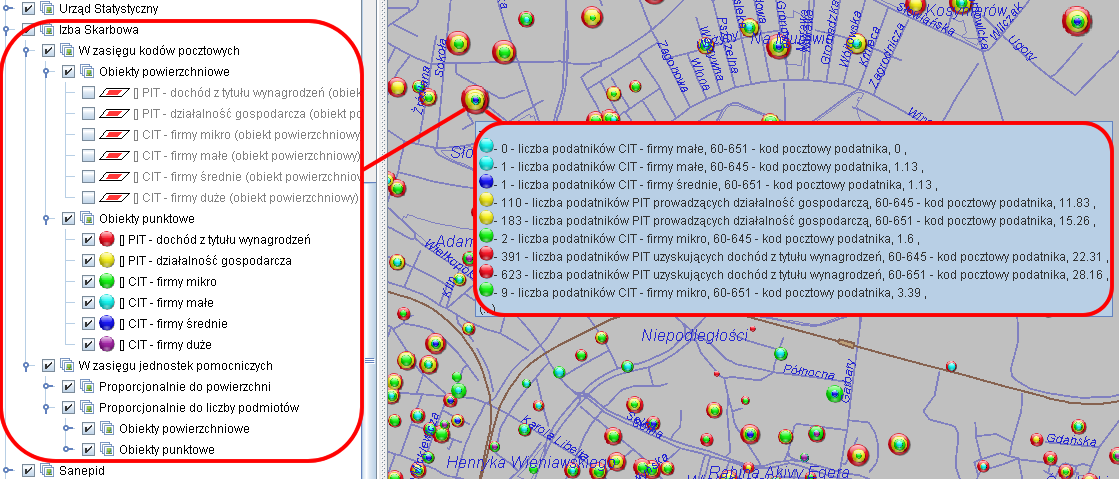The width and height of the screenshot is (1119, 479).
Task: Expand the Proporcjonalnie do powierzchni node
Action: (x=48, y=387)
